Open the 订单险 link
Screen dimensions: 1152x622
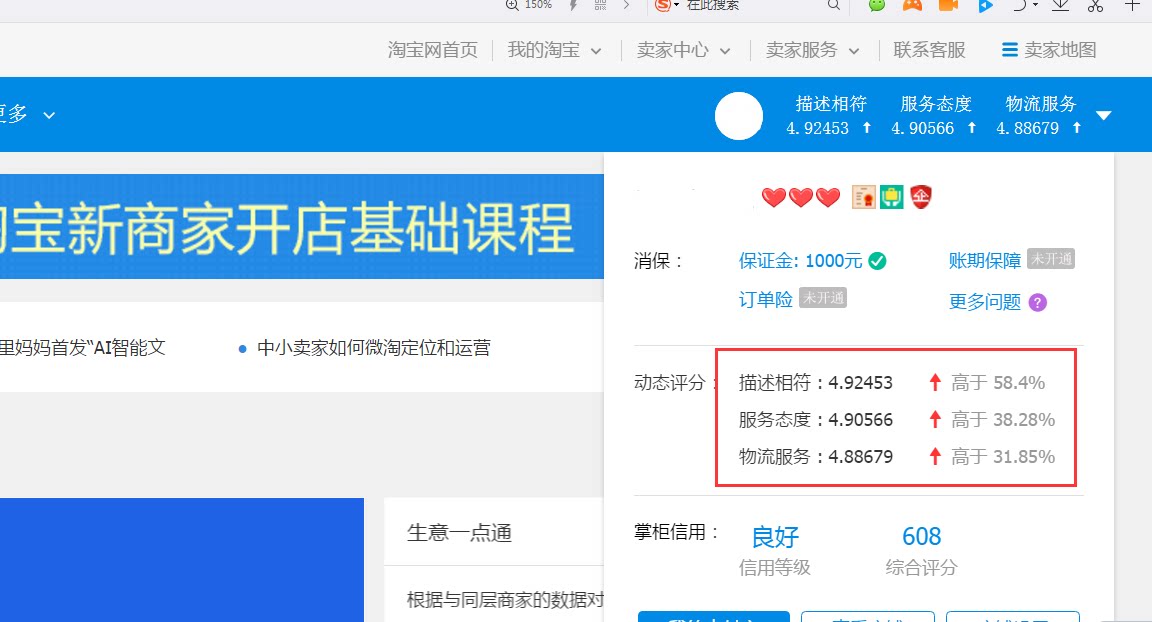coord(766,300)
